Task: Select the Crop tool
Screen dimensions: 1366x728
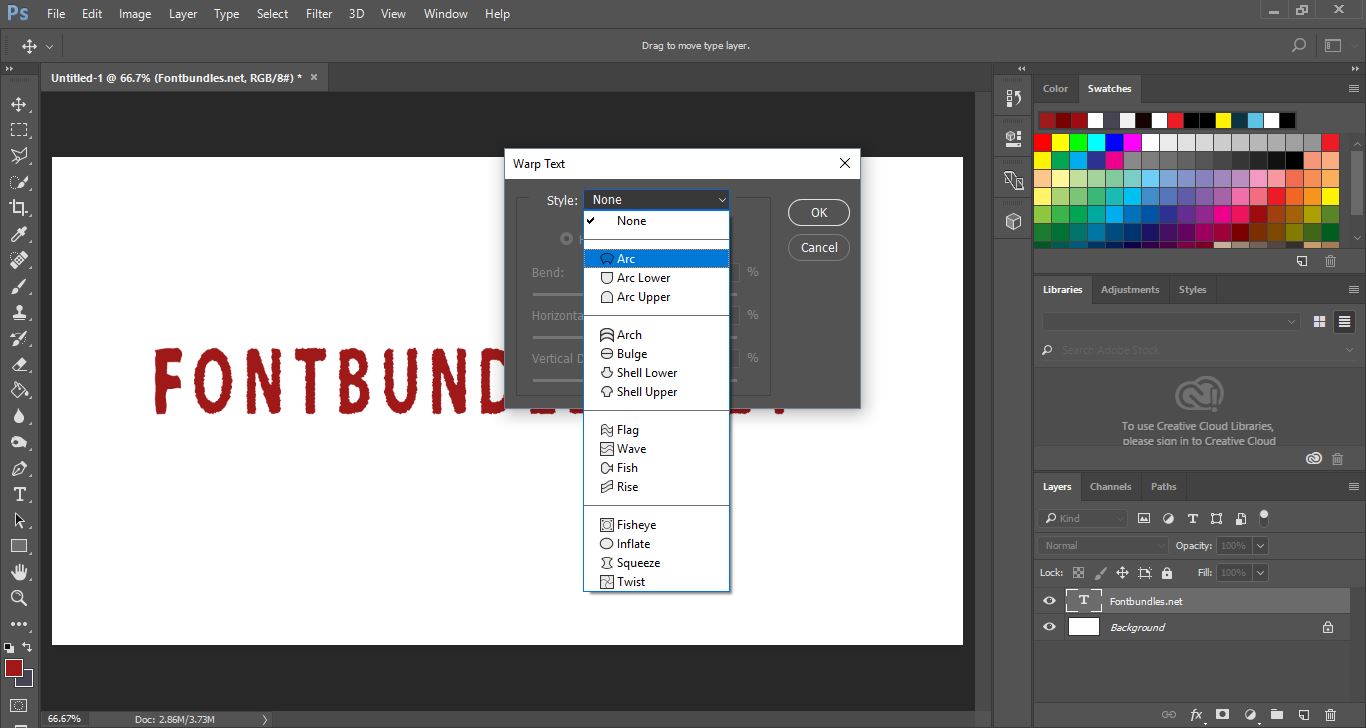Action: click(x=19, y=206)
